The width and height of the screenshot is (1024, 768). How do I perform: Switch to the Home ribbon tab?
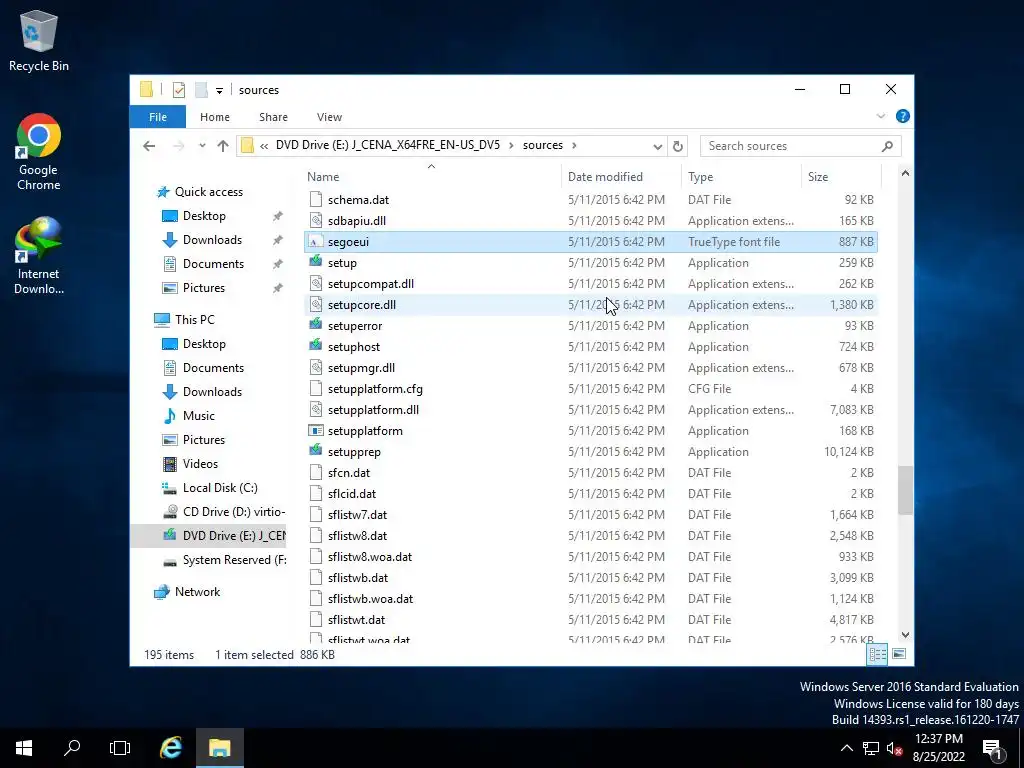pos(215,117)
